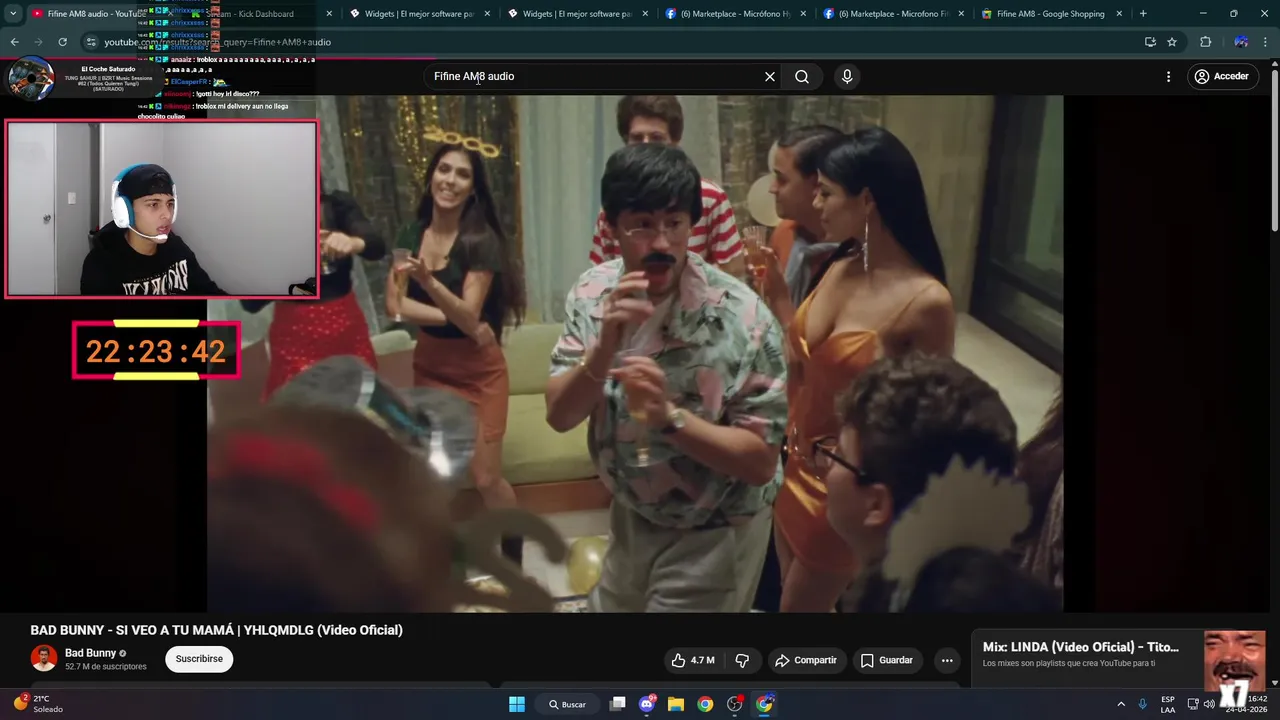Click Acceder sign-in button
Screen dimensions: 1280x720
(1221, 76)
